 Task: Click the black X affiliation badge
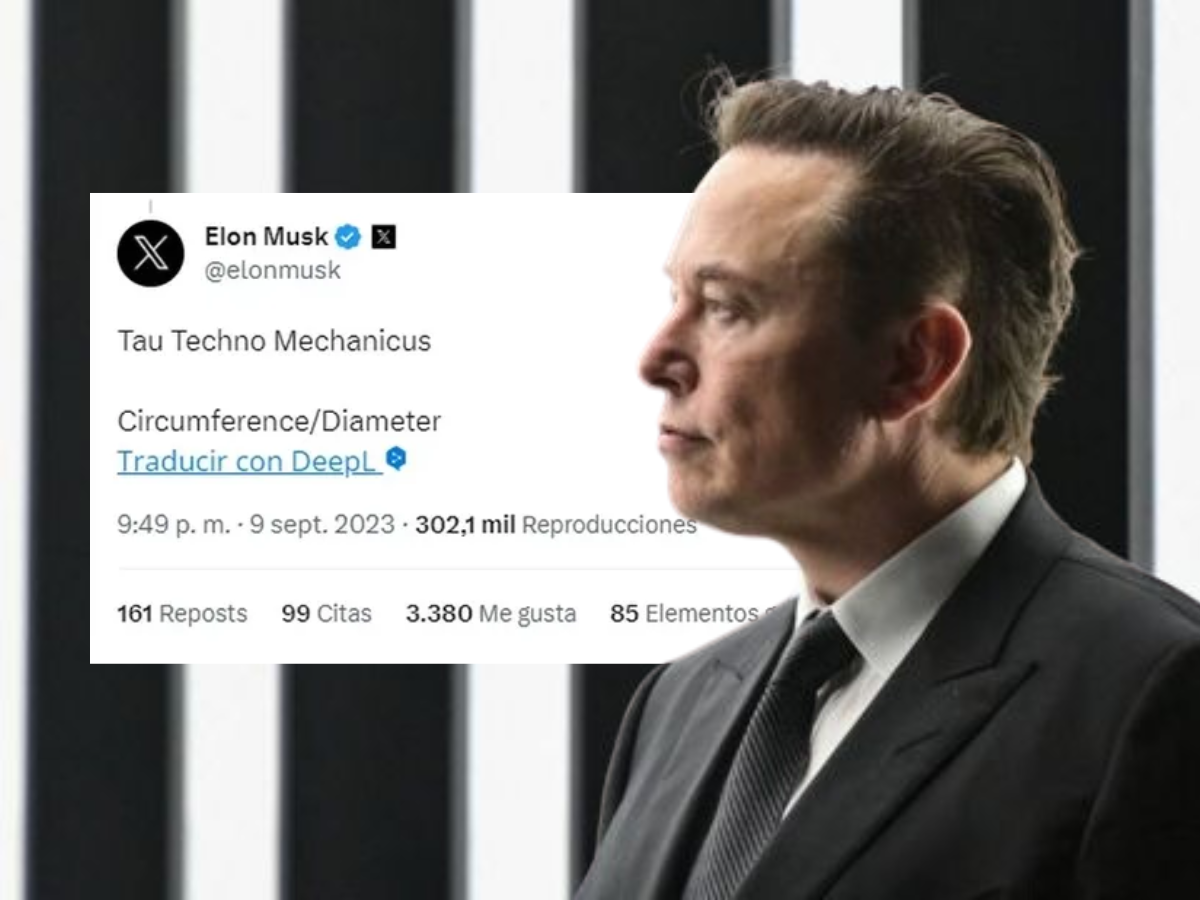click(383, 237)
